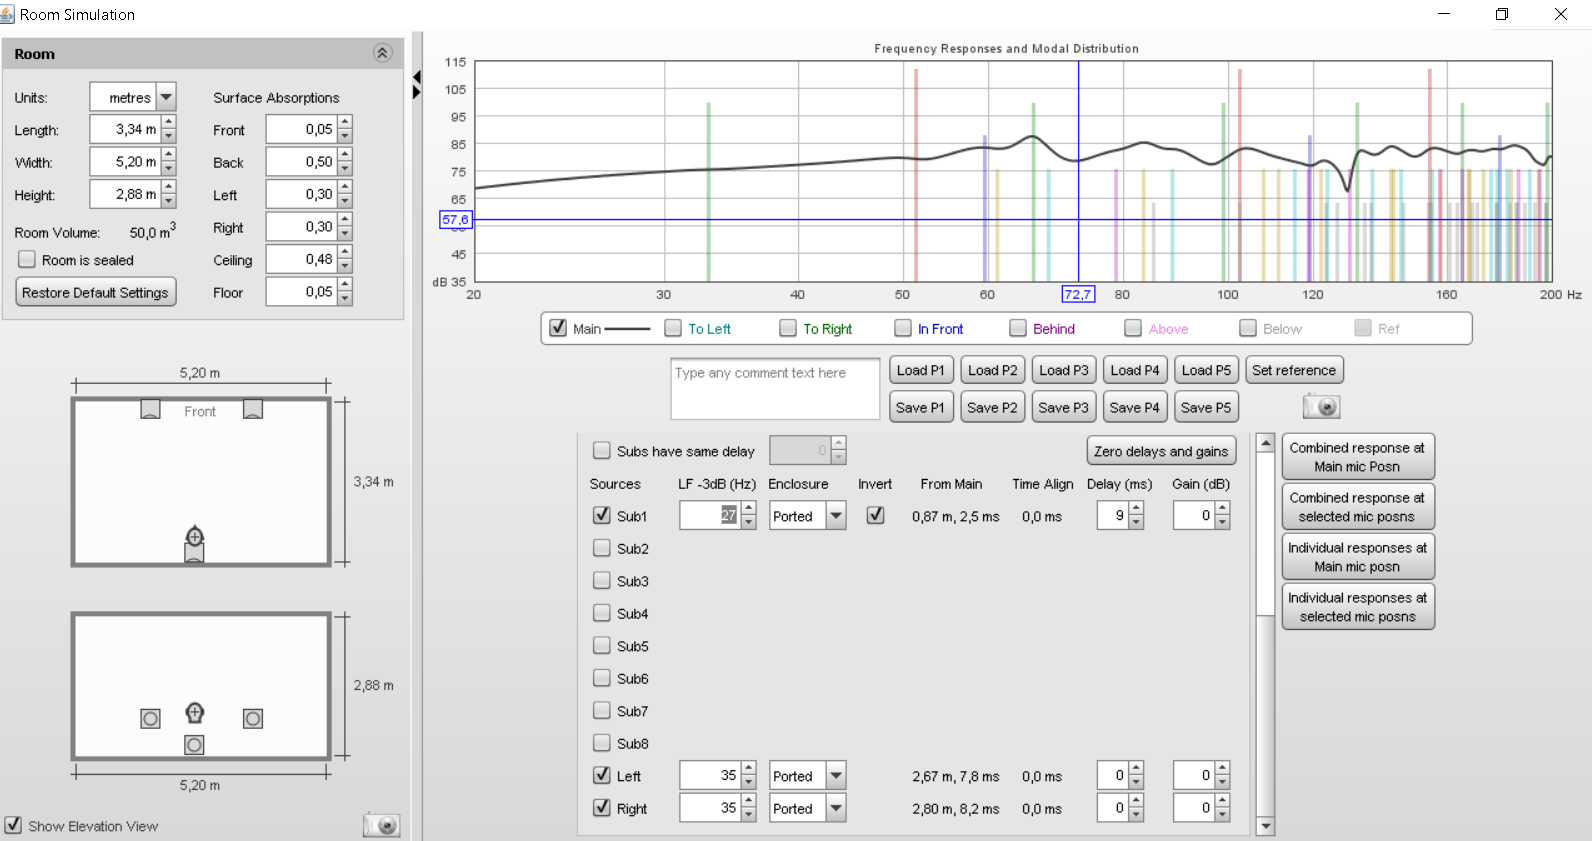Open the Right speaker Enclosure dropdown

click(836, 808)
